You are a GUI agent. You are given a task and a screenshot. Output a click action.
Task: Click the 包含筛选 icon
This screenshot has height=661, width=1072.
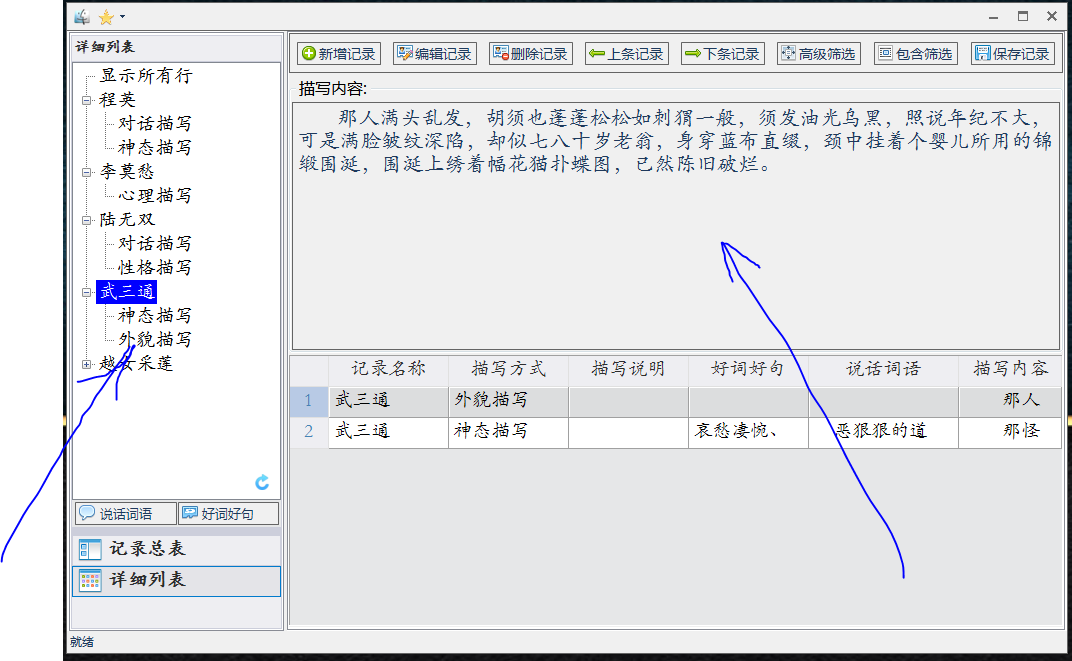(885, 53)
